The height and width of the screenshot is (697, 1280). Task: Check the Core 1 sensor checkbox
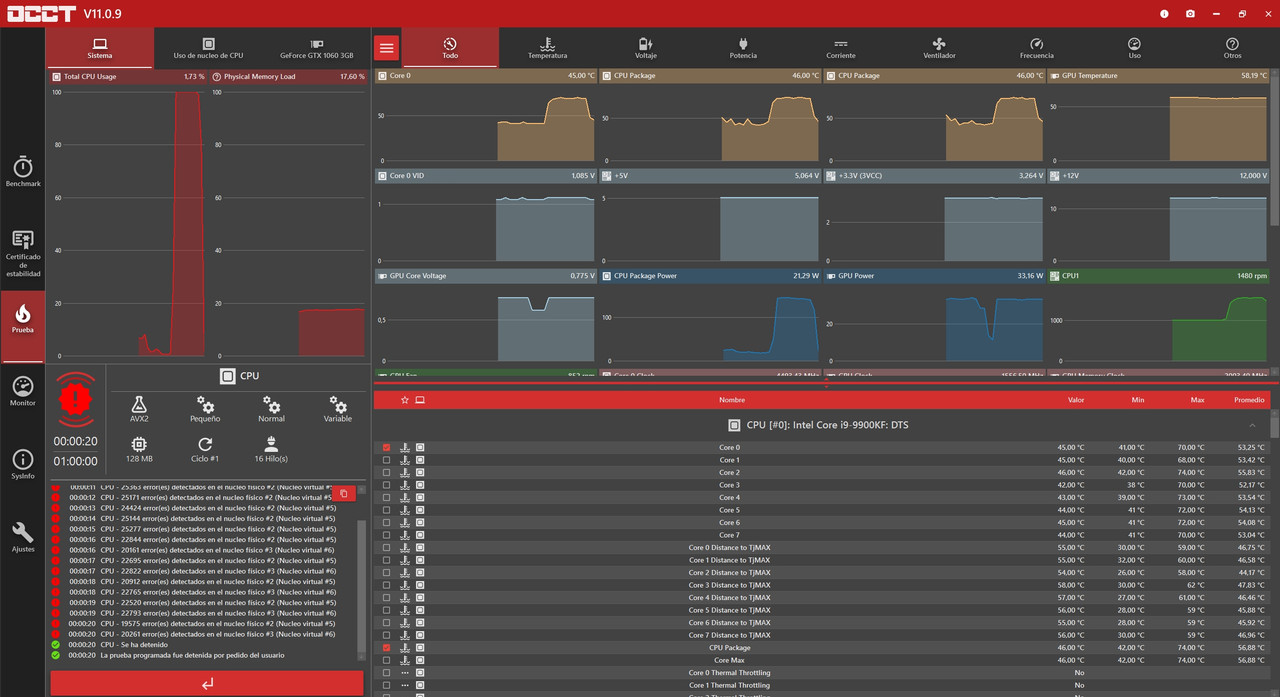click(387, 460)
